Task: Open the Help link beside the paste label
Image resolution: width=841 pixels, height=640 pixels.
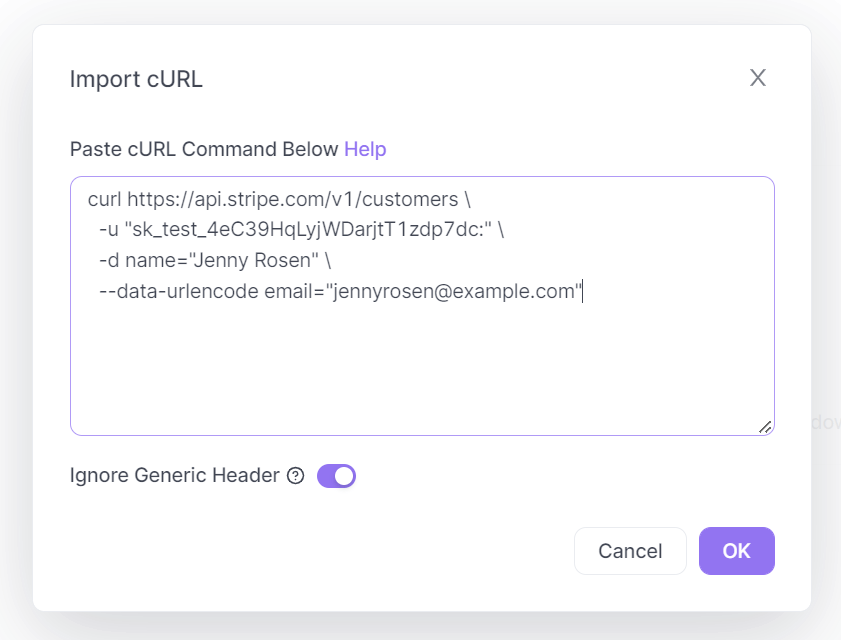Action: (364, 149)
